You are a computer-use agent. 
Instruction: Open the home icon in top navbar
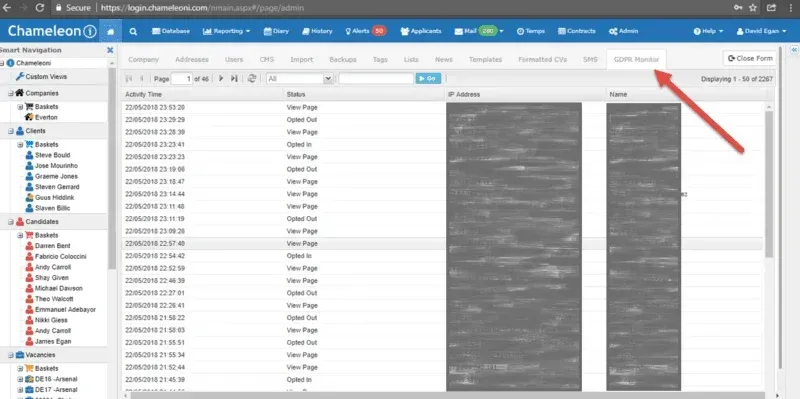[111, 31]
